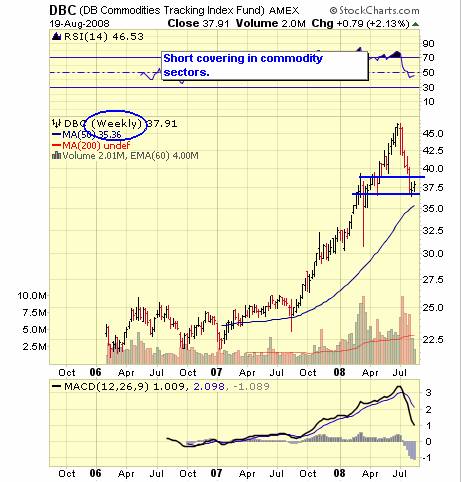Click the 35.0 price axis label

pos(433,209)
